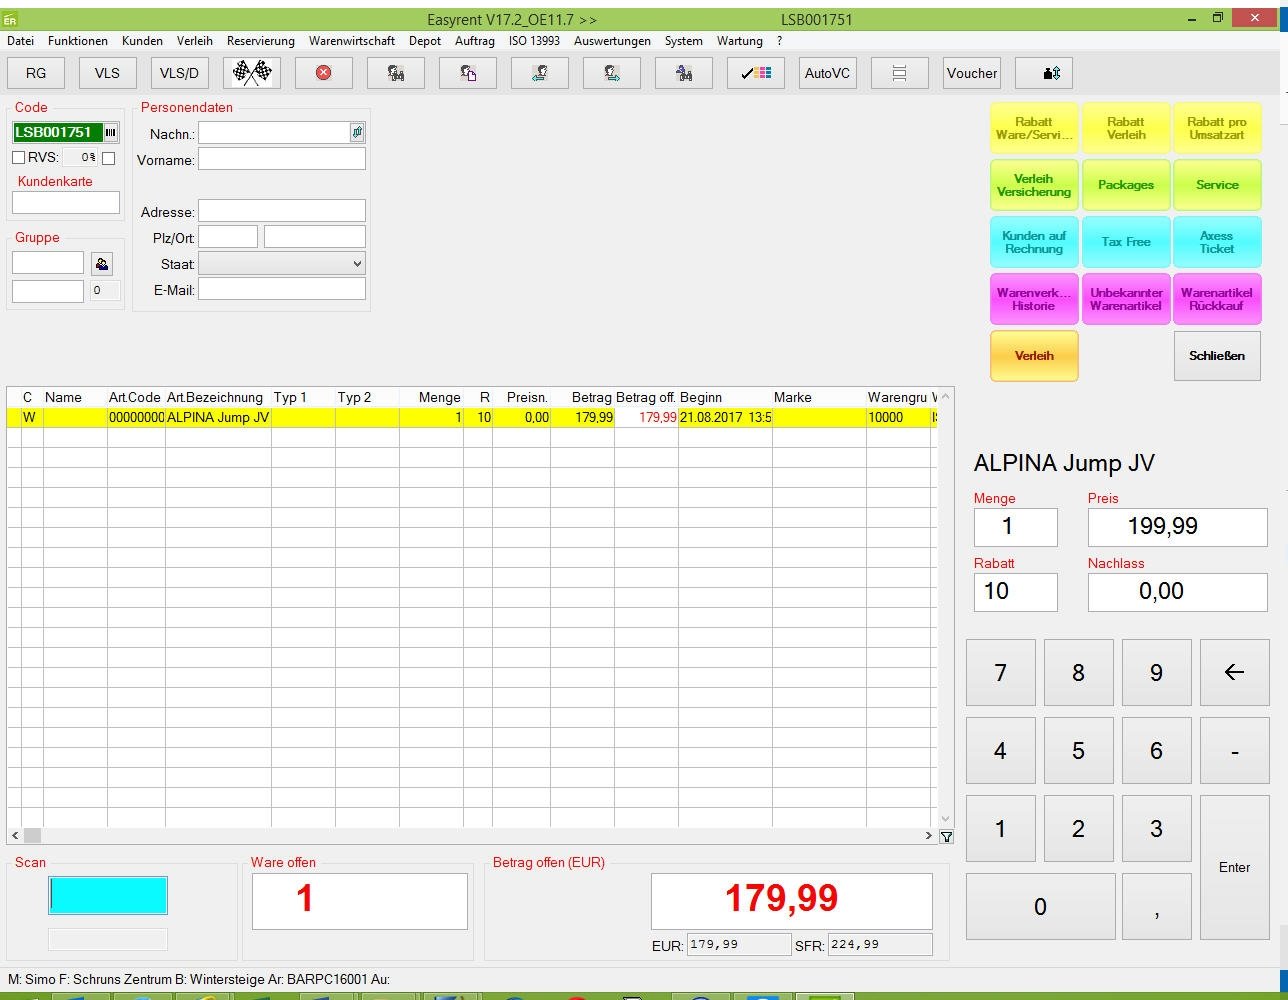This screenshot has height=1000, width=1288.
Task: Click the E-Mail input field
Action: click(282, 289)
